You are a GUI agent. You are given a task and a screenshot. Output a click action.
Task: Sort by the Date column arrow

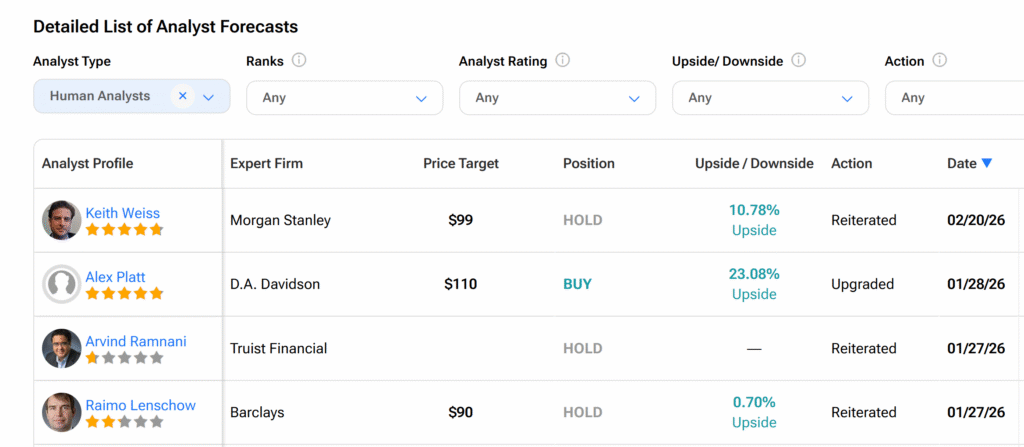click(987, 163)
